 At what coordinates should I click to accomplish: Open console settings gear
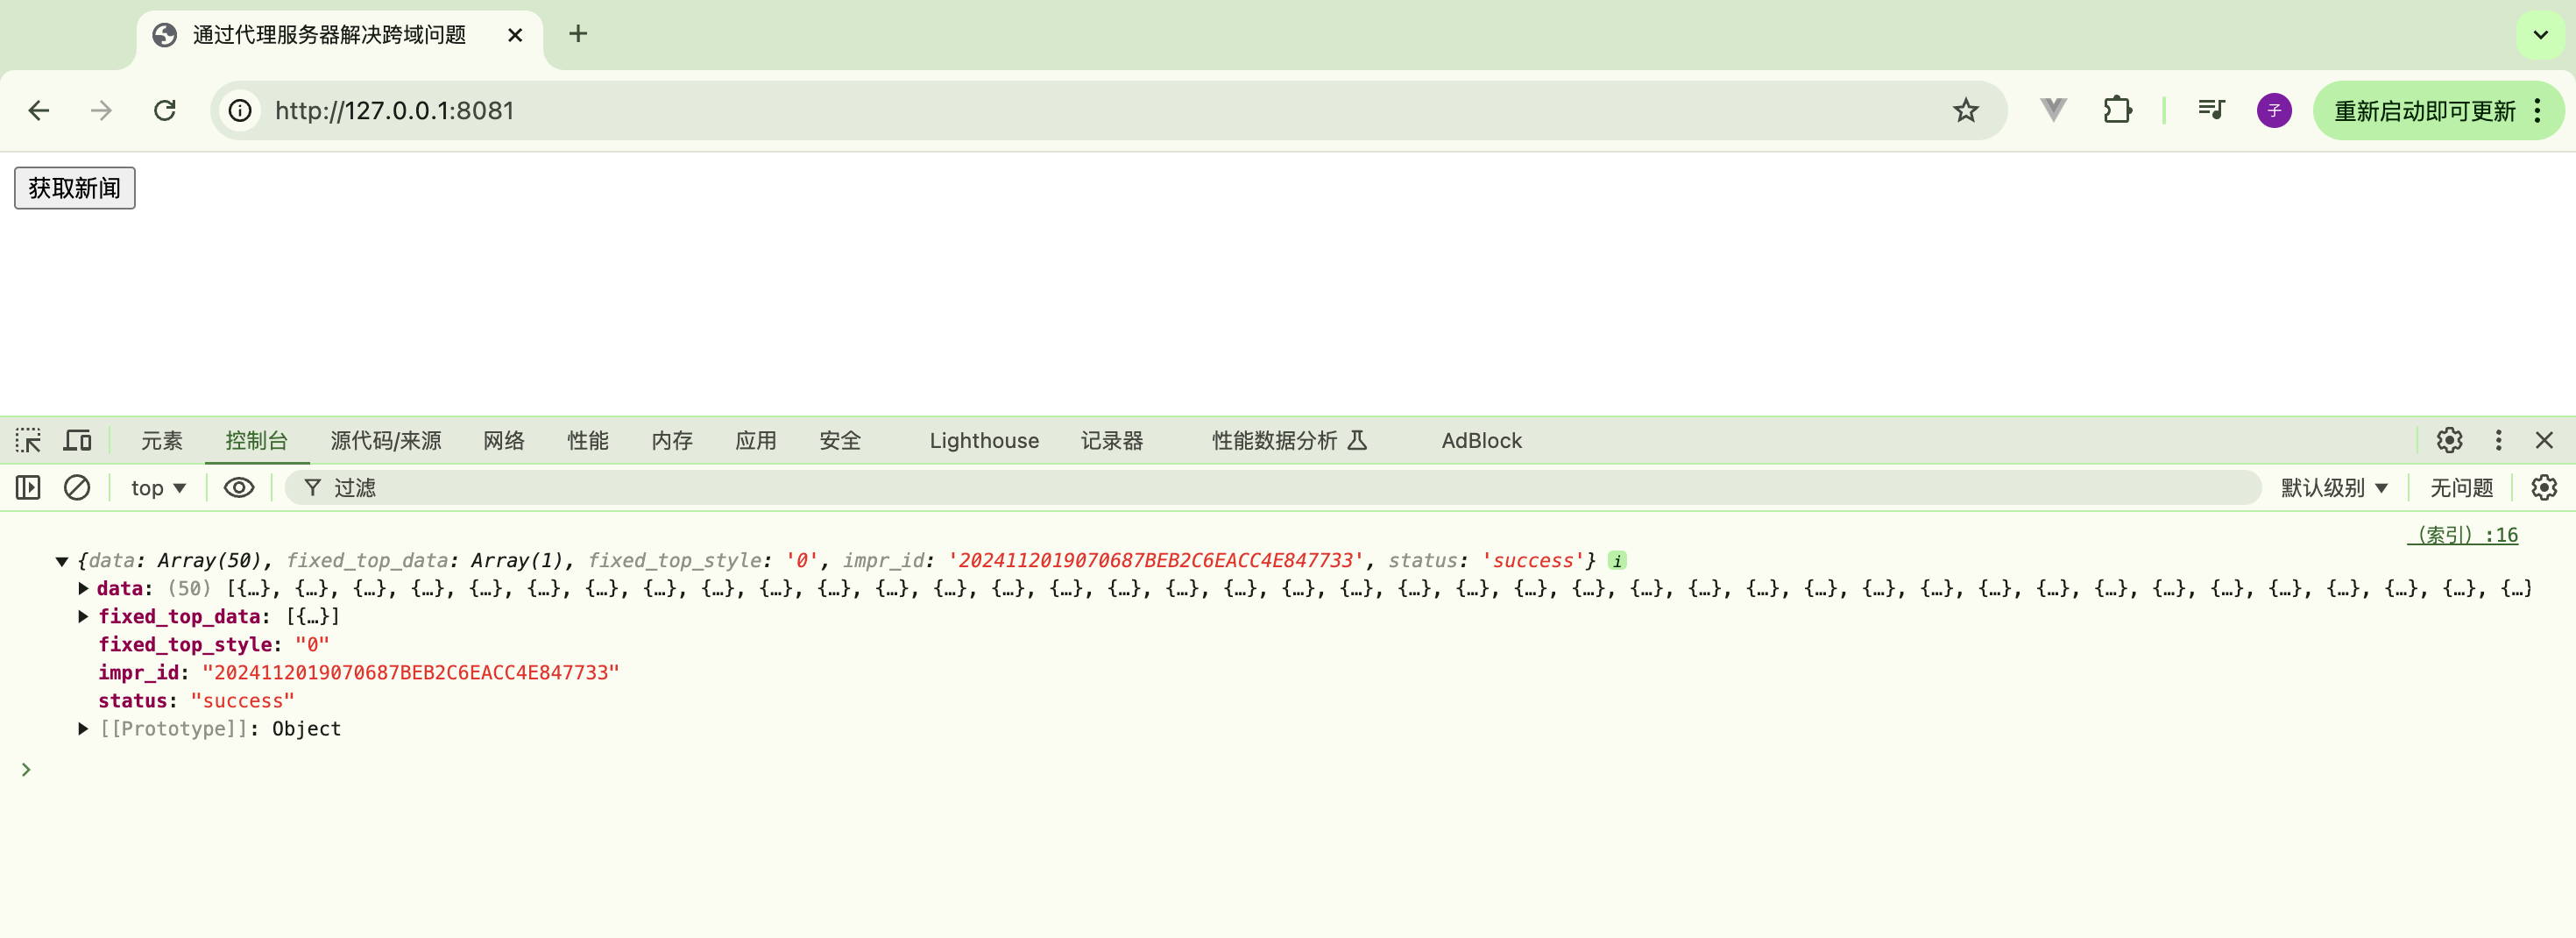tap(2544, 487)
